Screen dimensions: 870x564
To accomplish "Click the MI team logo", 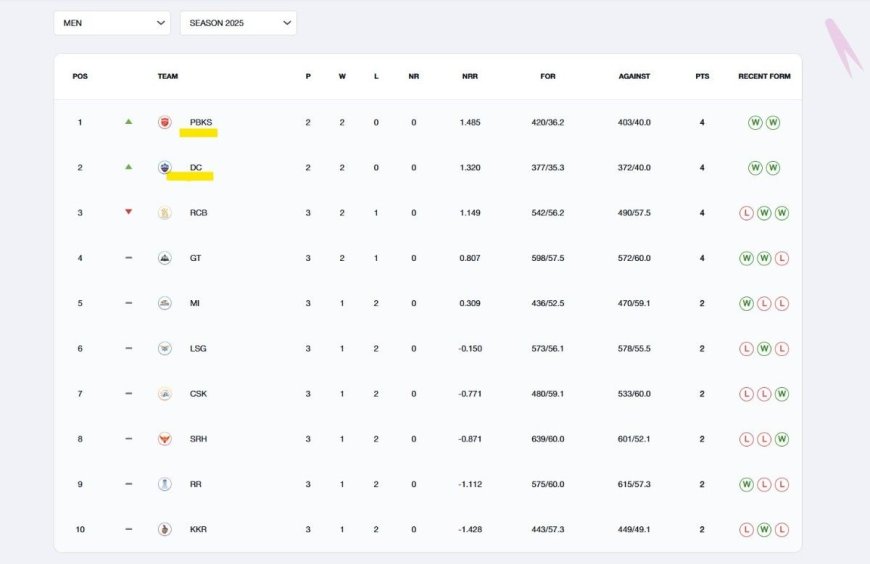I will coord(165,303).
